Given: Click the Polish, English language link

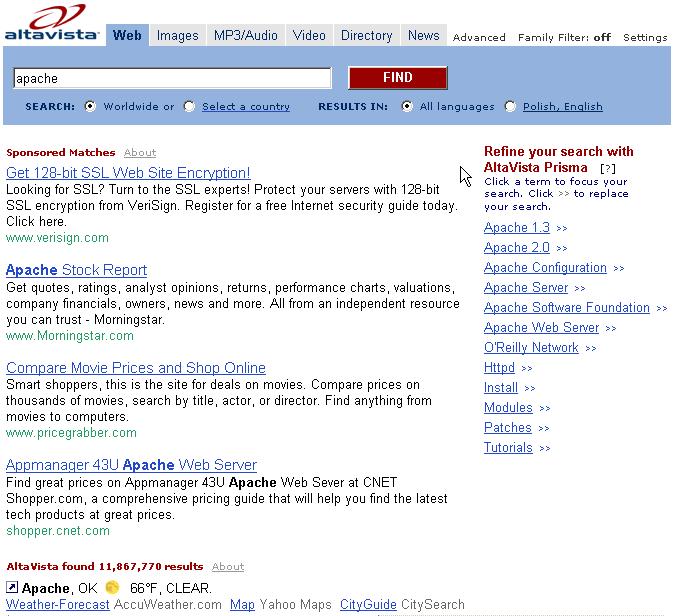Looking at the screenshot, I should [x=563, y=106].
